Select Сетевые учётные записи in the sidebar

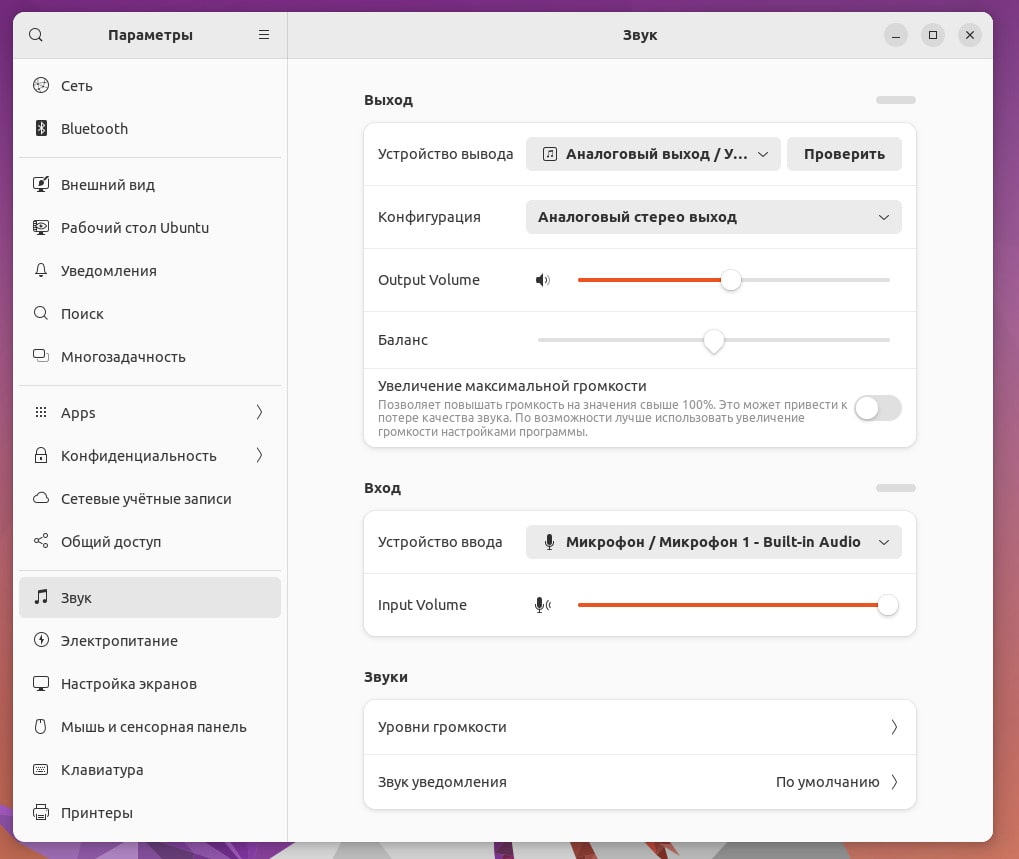pos(150,498)
